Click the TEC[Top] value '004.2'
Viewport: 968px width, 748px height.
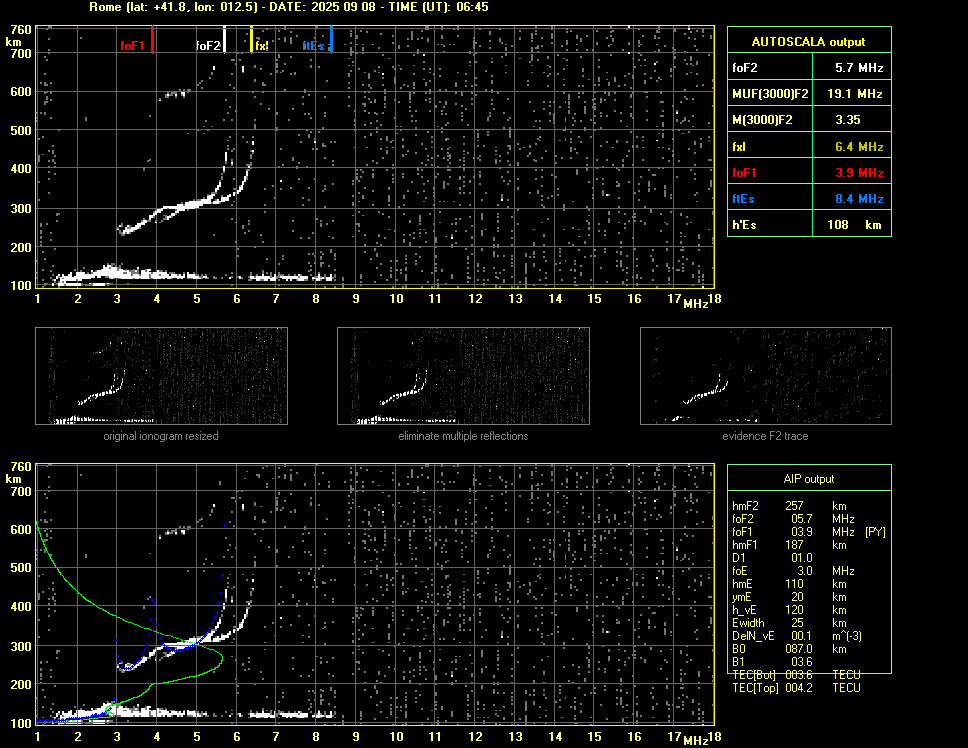[x=798, y=688]
